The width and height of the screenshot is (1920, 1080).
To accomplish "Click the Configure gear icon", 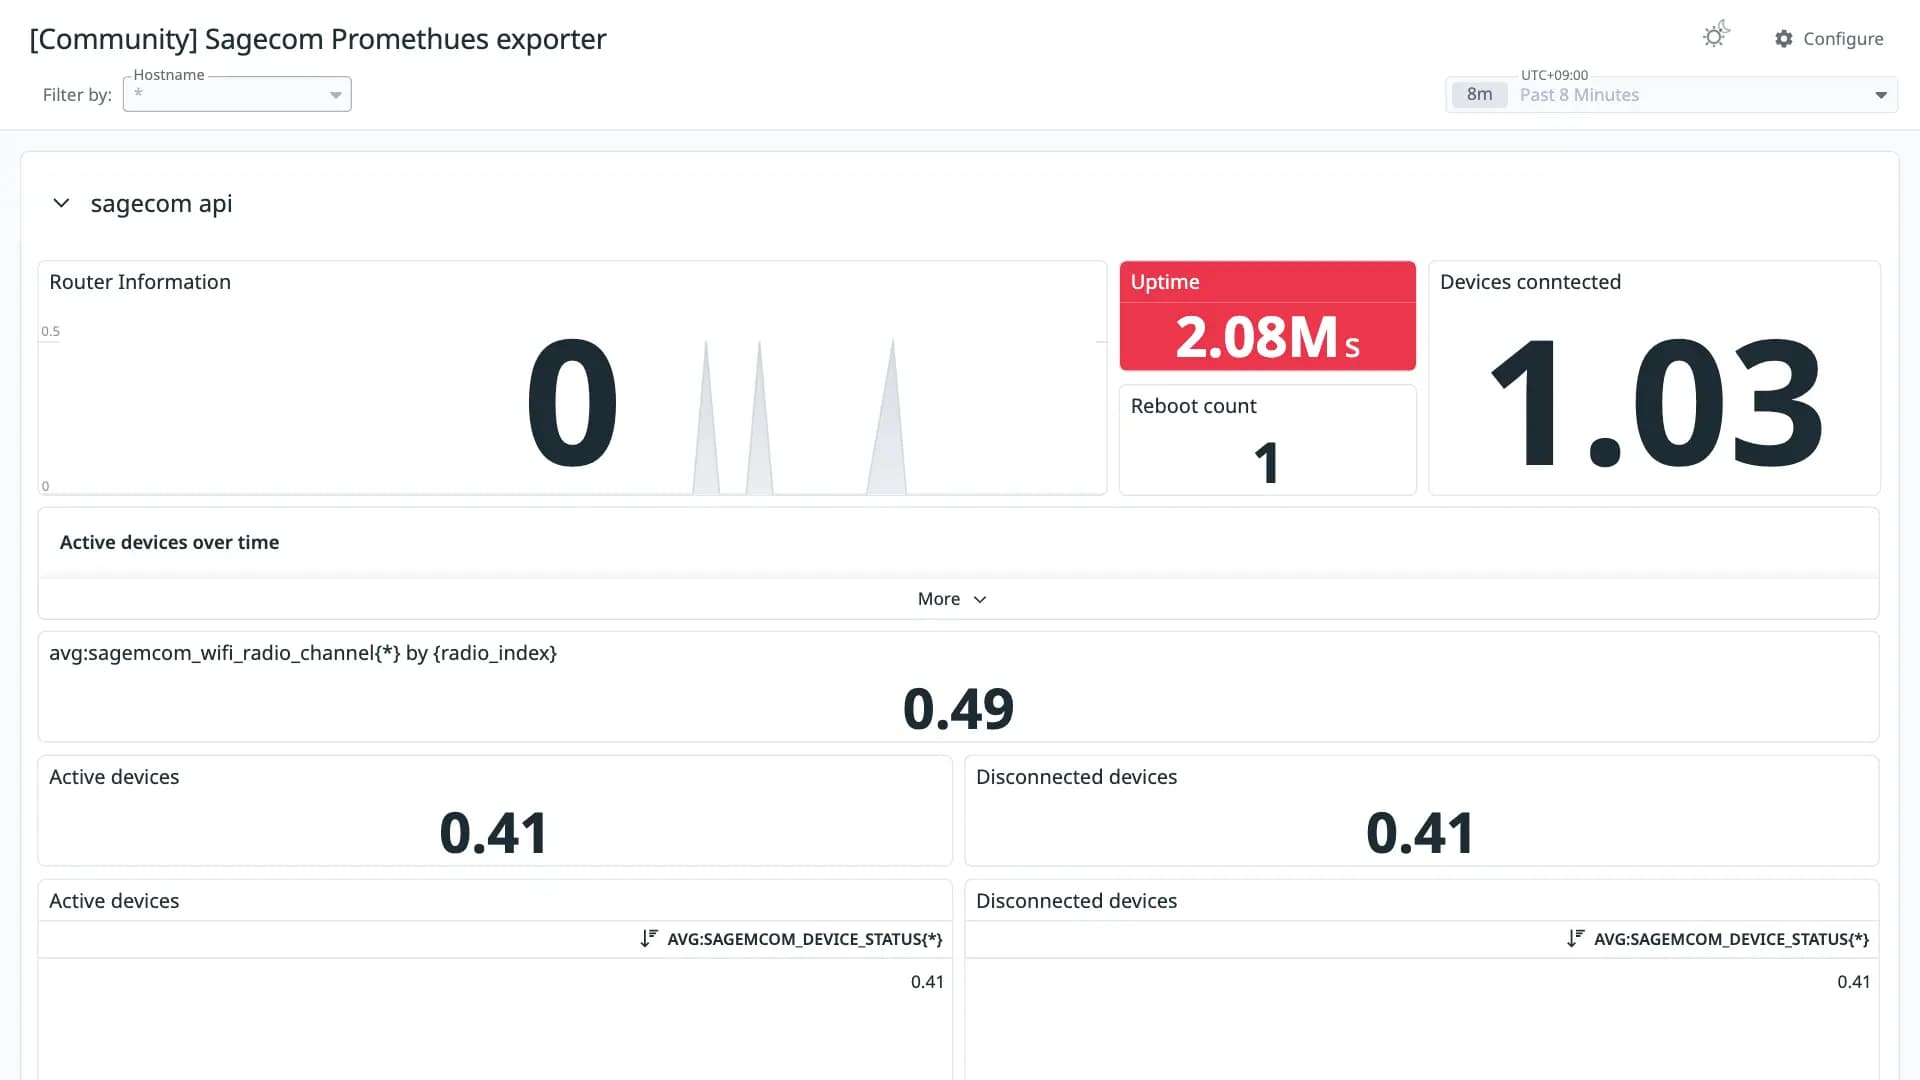I will tap(1783, 38).
